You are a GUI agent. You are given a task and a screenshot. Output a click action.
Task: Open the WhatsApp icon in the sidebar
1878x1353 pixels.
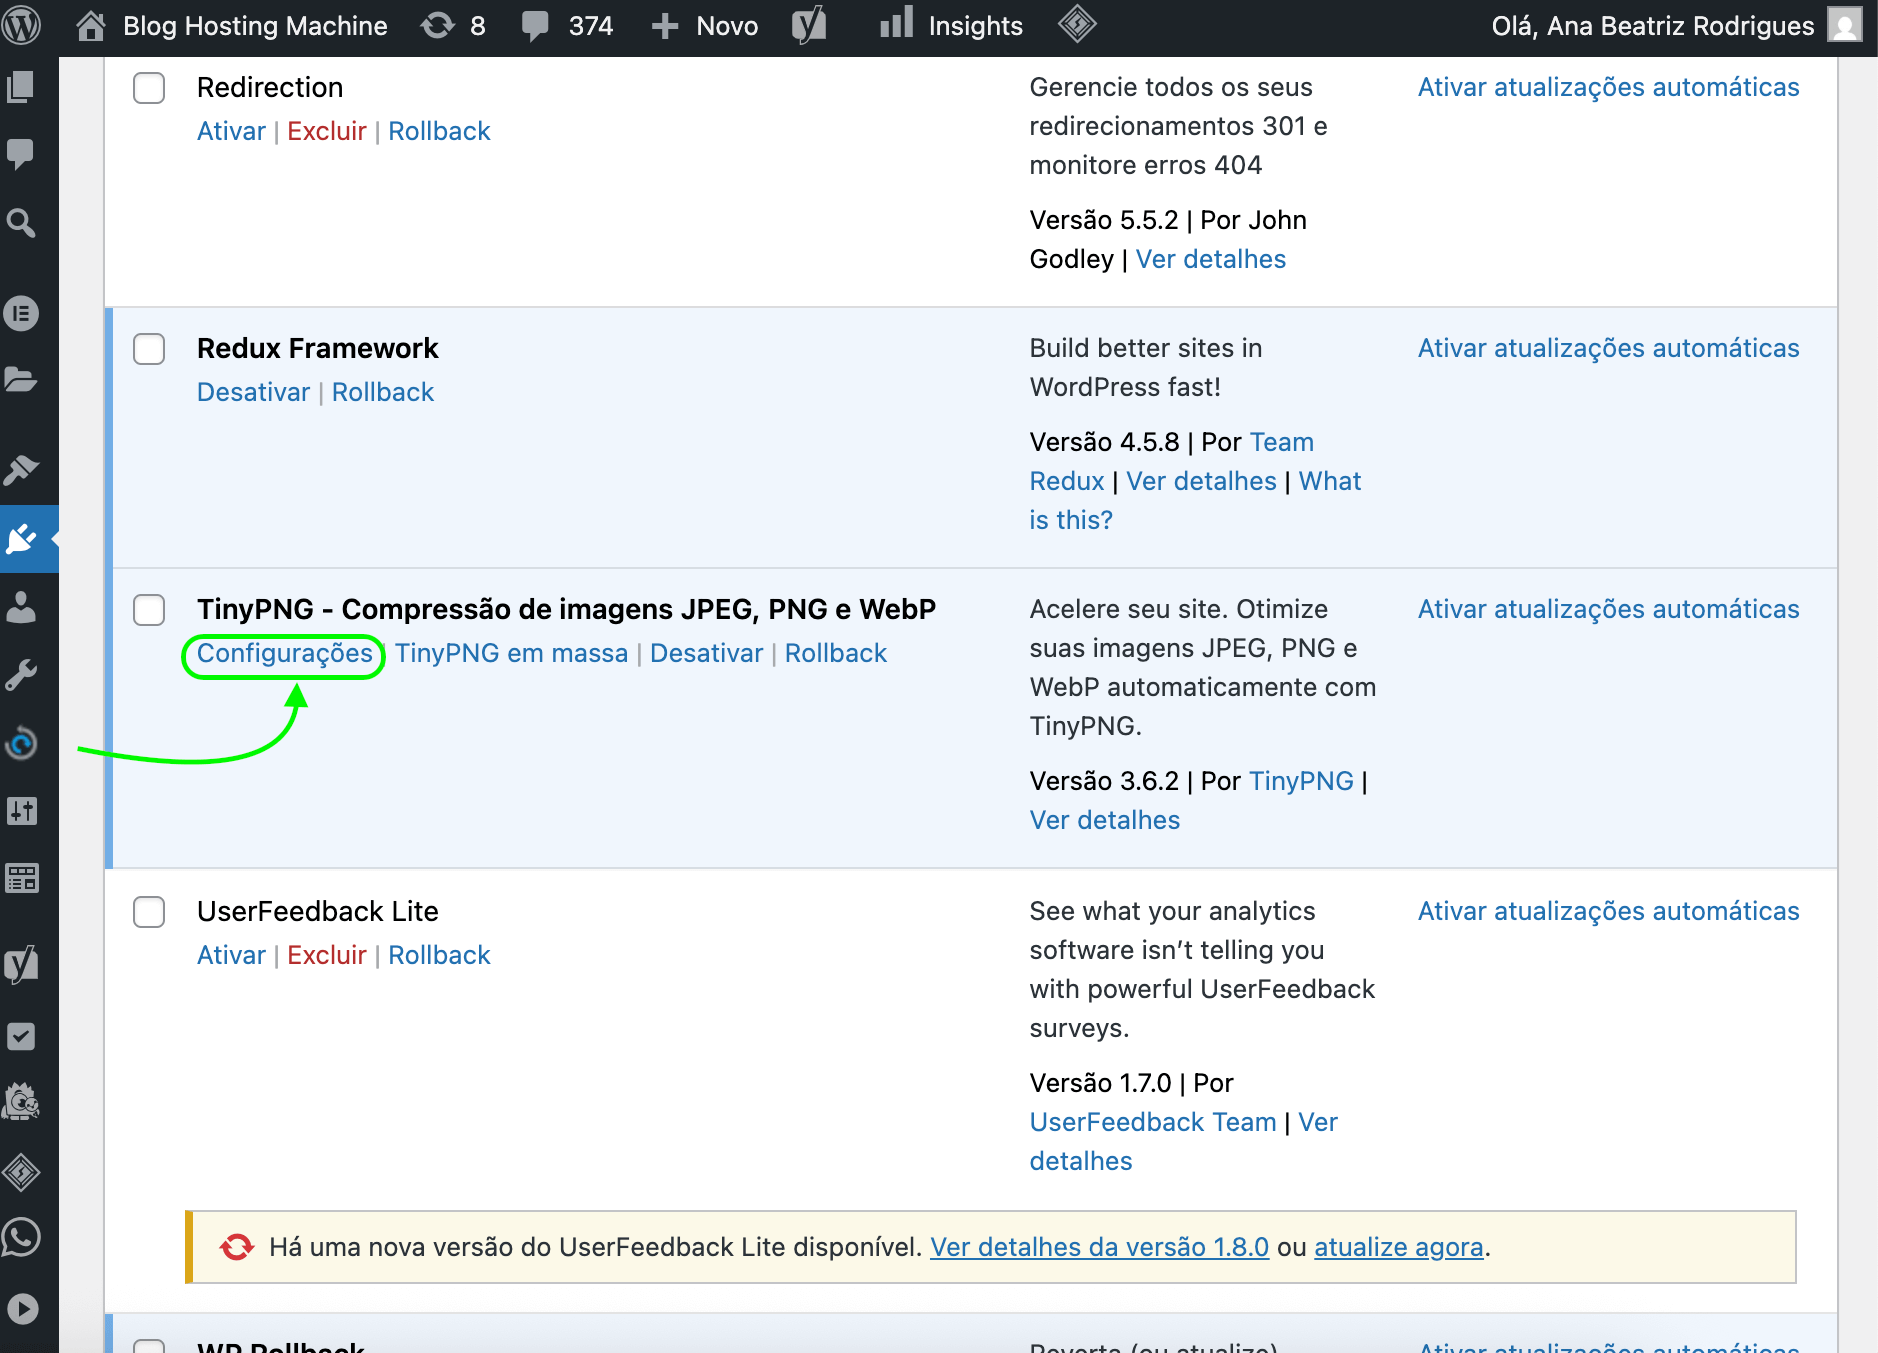point(21,1239)
